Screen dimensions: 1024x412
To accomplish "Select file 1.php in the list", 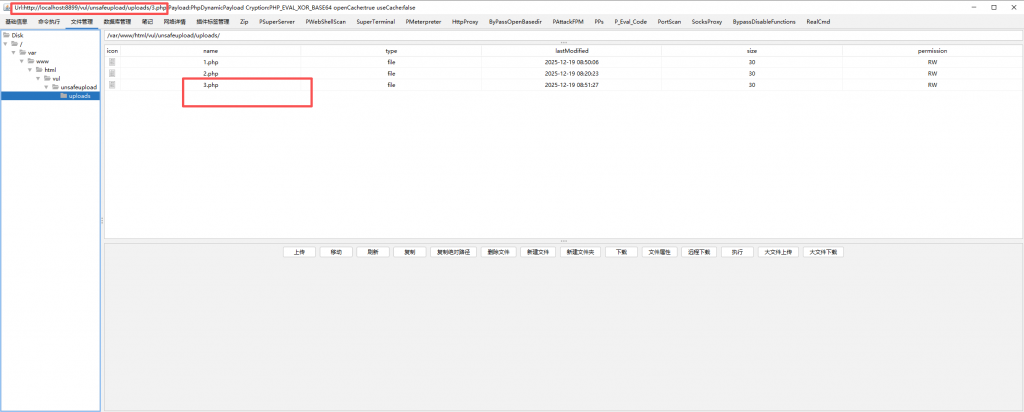I will point(210,62).
